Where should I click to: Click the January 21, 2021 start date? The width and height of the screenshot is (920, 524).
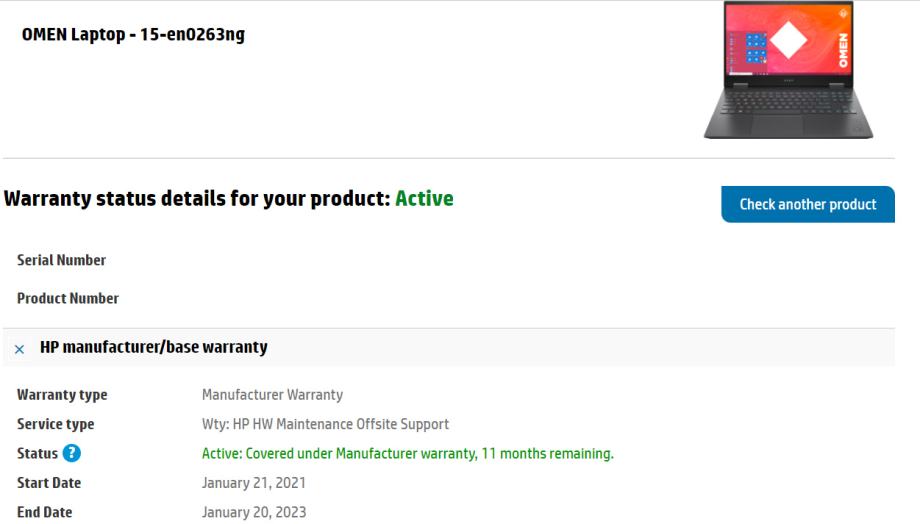coord(254,483)
